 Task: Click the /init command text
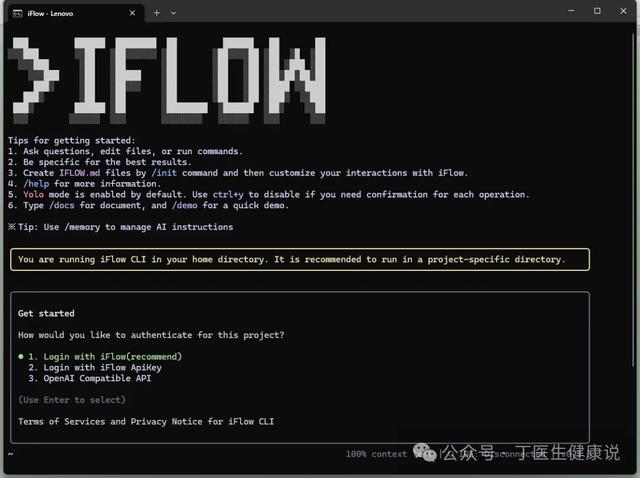click(164, 173)
